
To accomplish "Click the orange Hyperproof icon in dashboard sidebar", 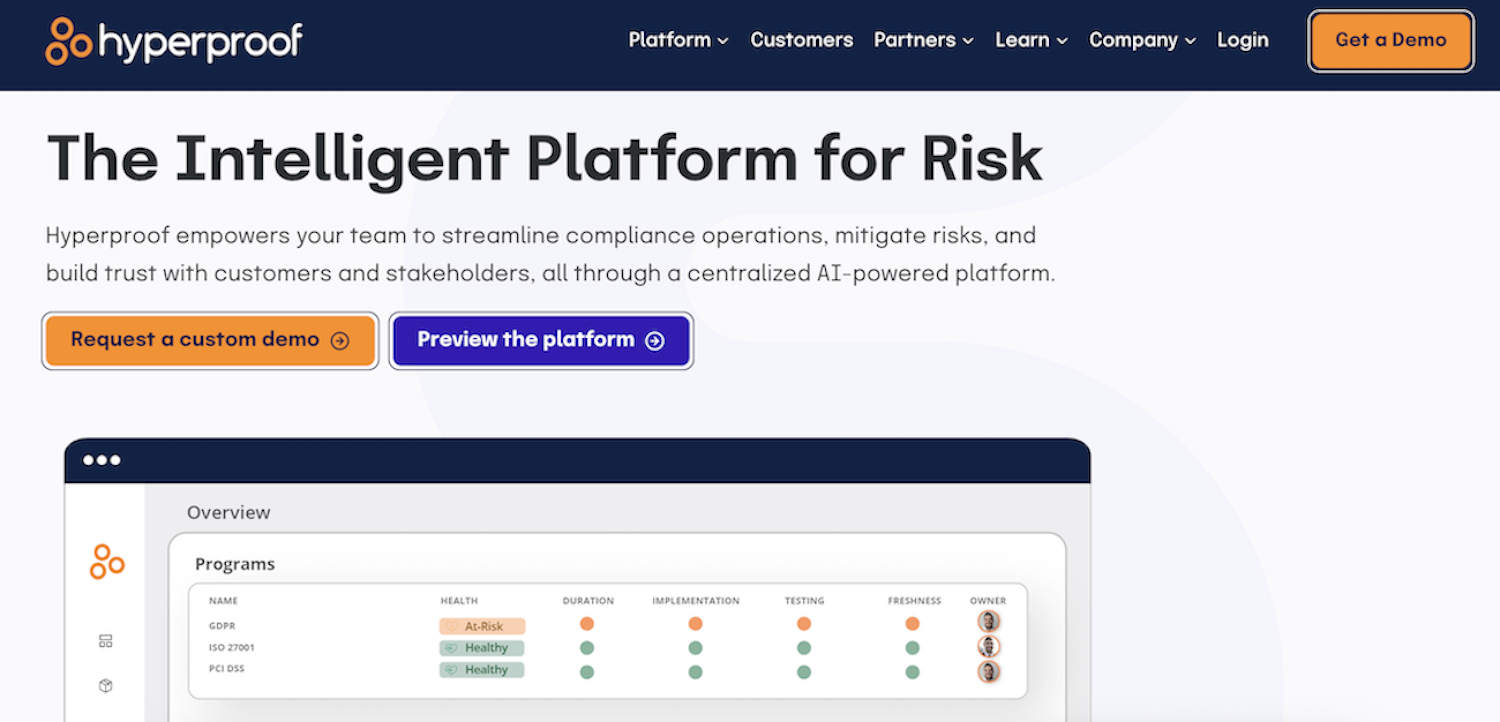I will 106,562.
